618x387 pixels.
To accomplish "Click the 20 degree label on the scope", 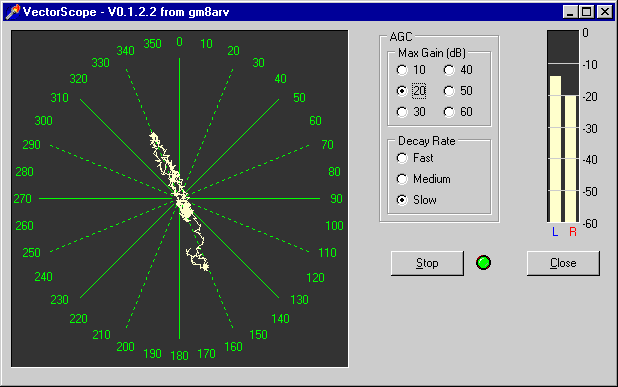I will [x=233, y=51].
